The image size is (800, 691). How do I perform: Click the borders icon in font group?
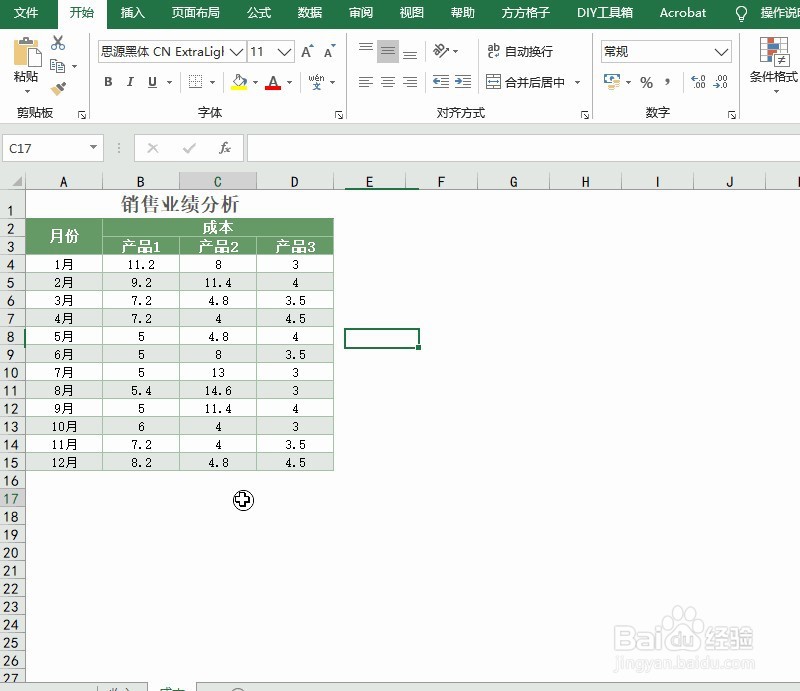(x=195, y=82)
